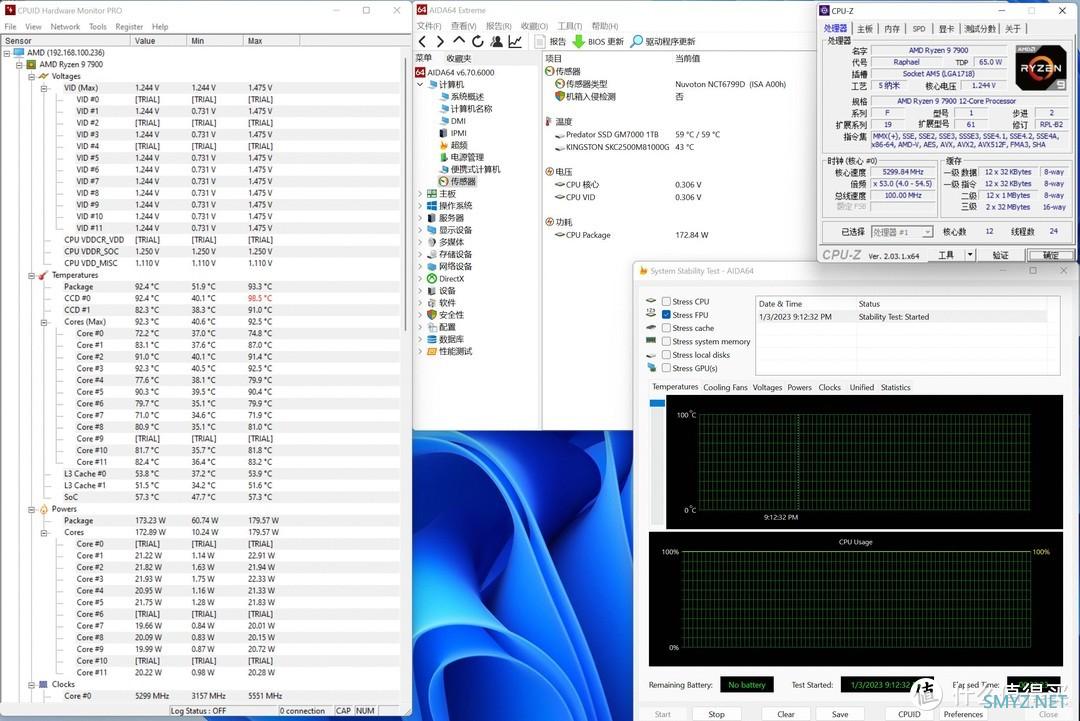Switch to the Voltages stability tab
Viewport: 1080px width, 721px height.
coord(767,388)
